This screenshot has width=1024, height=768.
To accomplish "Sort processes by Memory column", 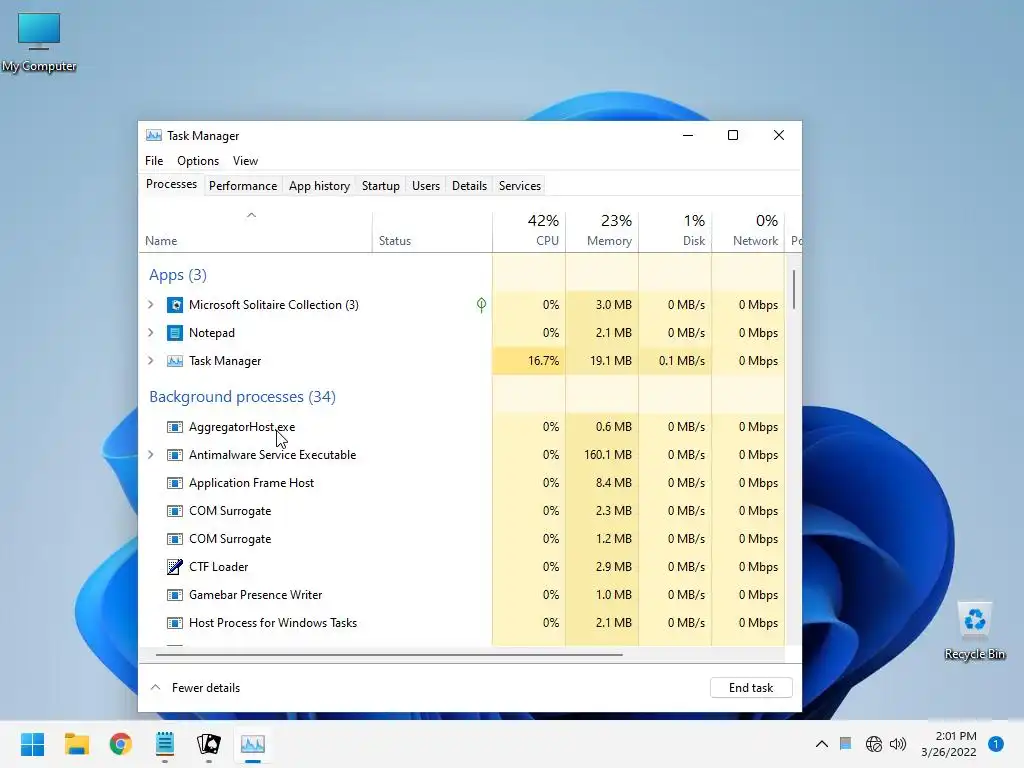I will [x=602, y=231].
